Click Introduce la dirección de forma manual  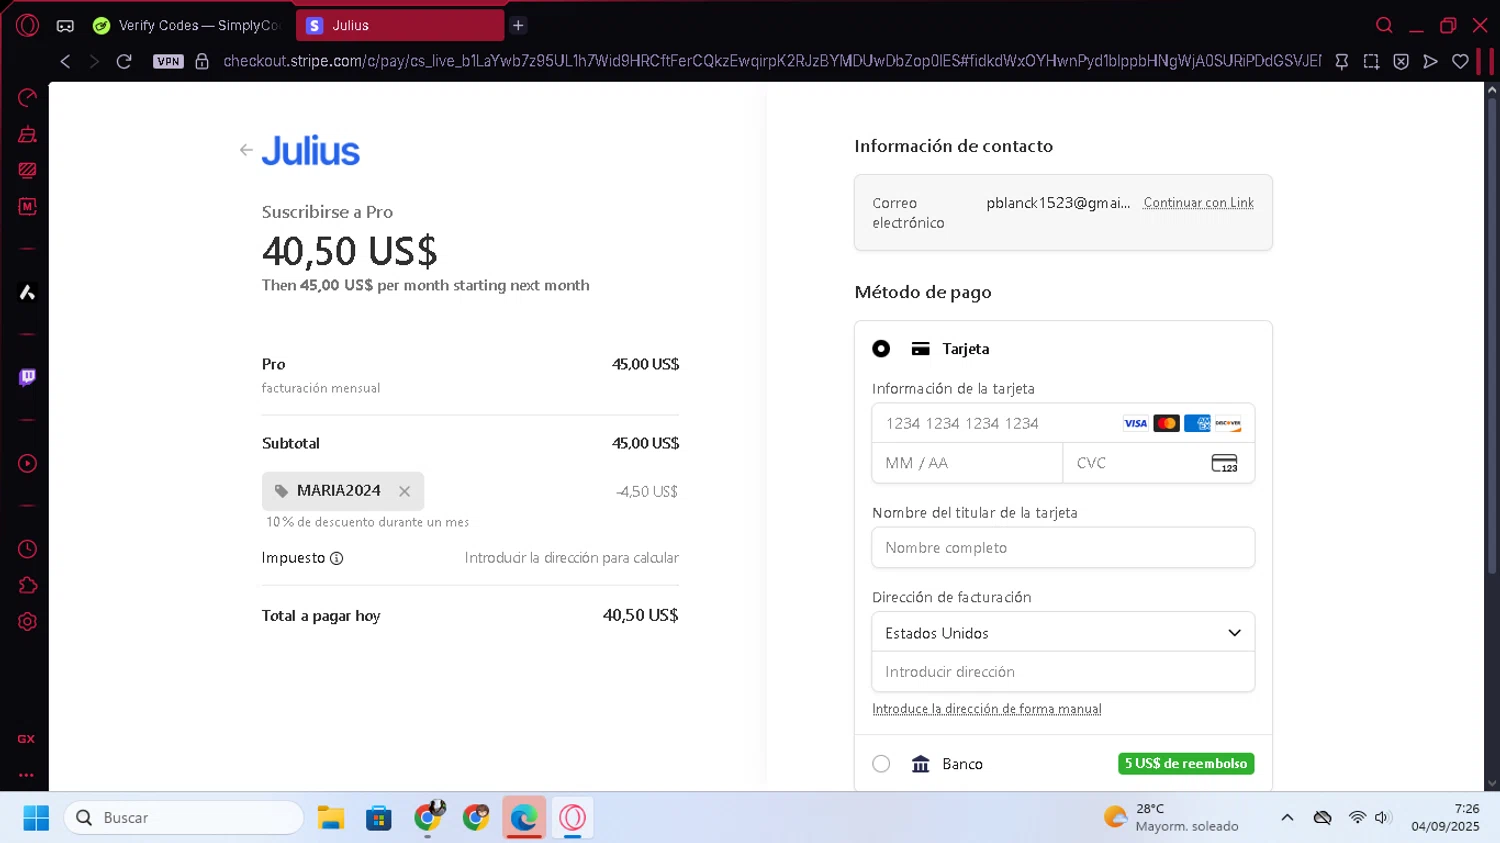click(986, 709)
